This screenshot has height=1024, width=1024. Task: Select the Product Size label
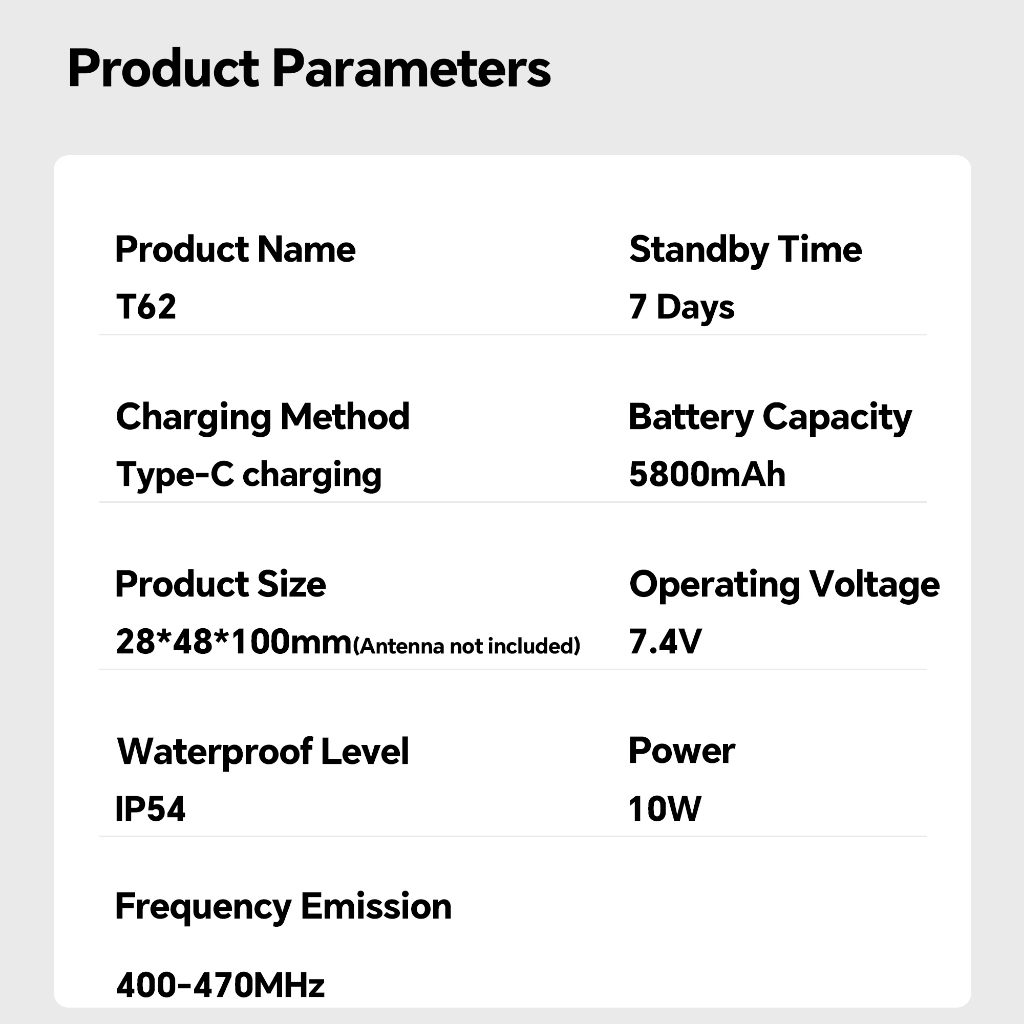coord(220,584)
